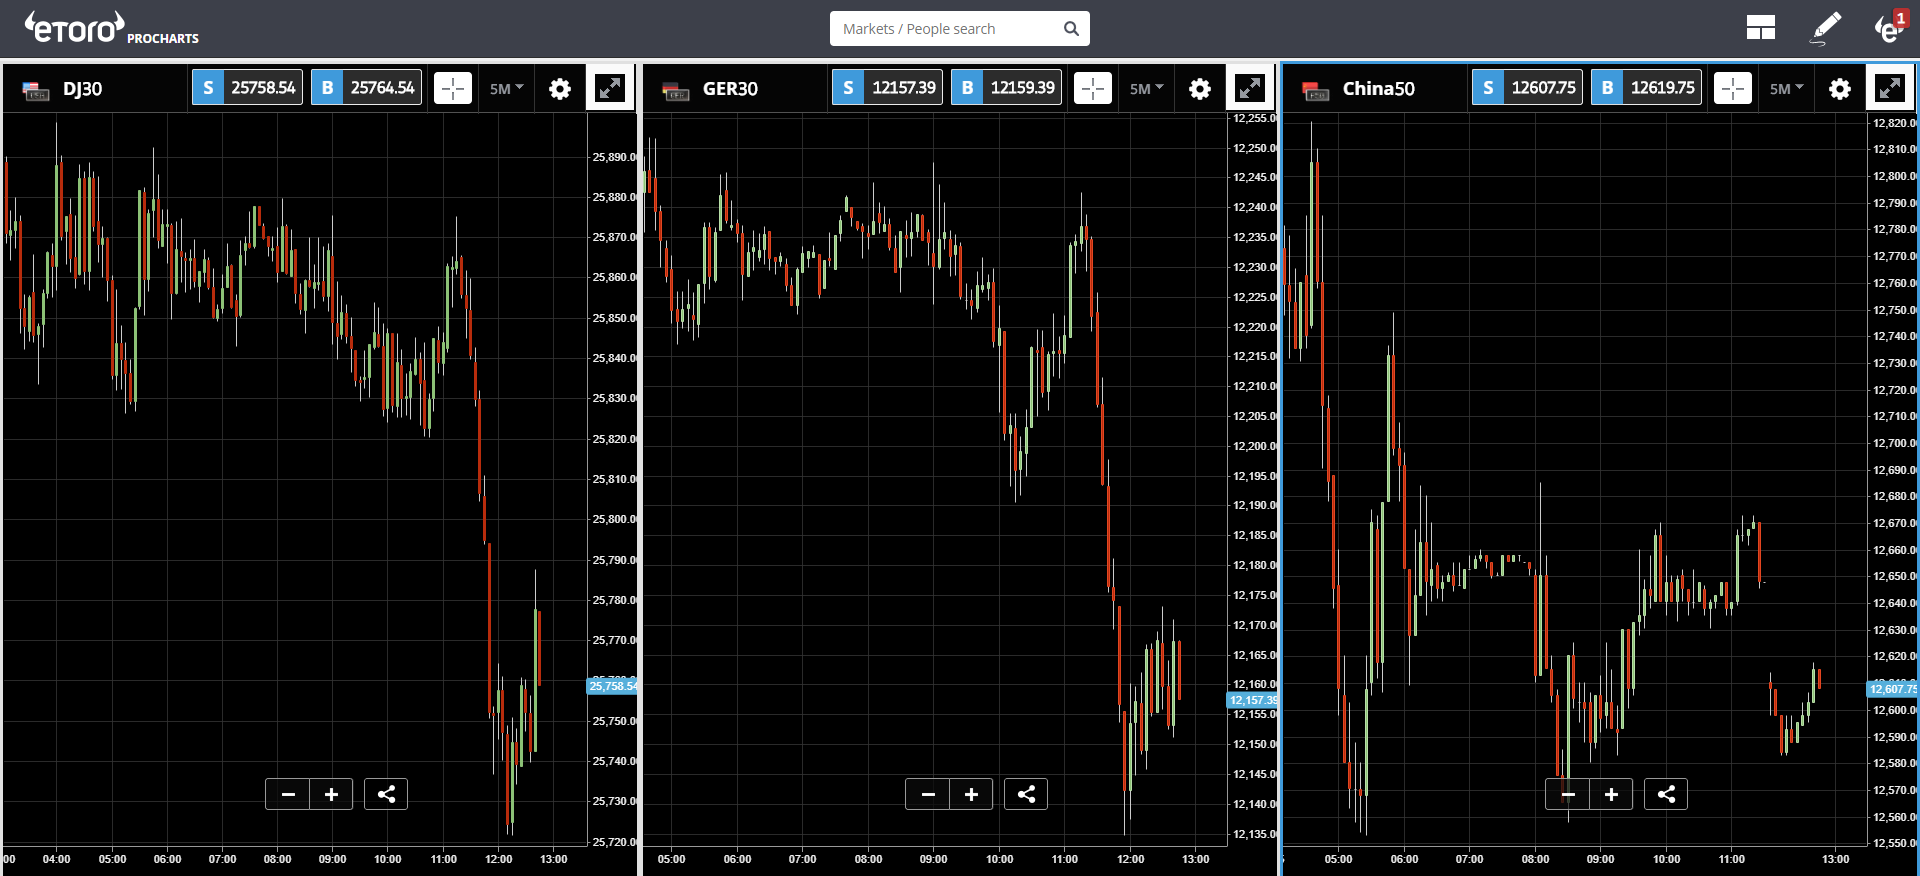Click the China50 instrument name
The width and height of the screenshot is (1920, 876).
click(1378, 89)
